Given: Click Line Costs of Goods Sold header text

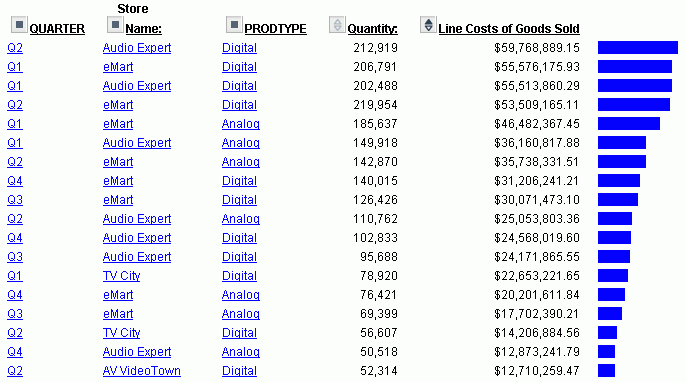Looking at the screenshot, I should (x=509, y=29).
